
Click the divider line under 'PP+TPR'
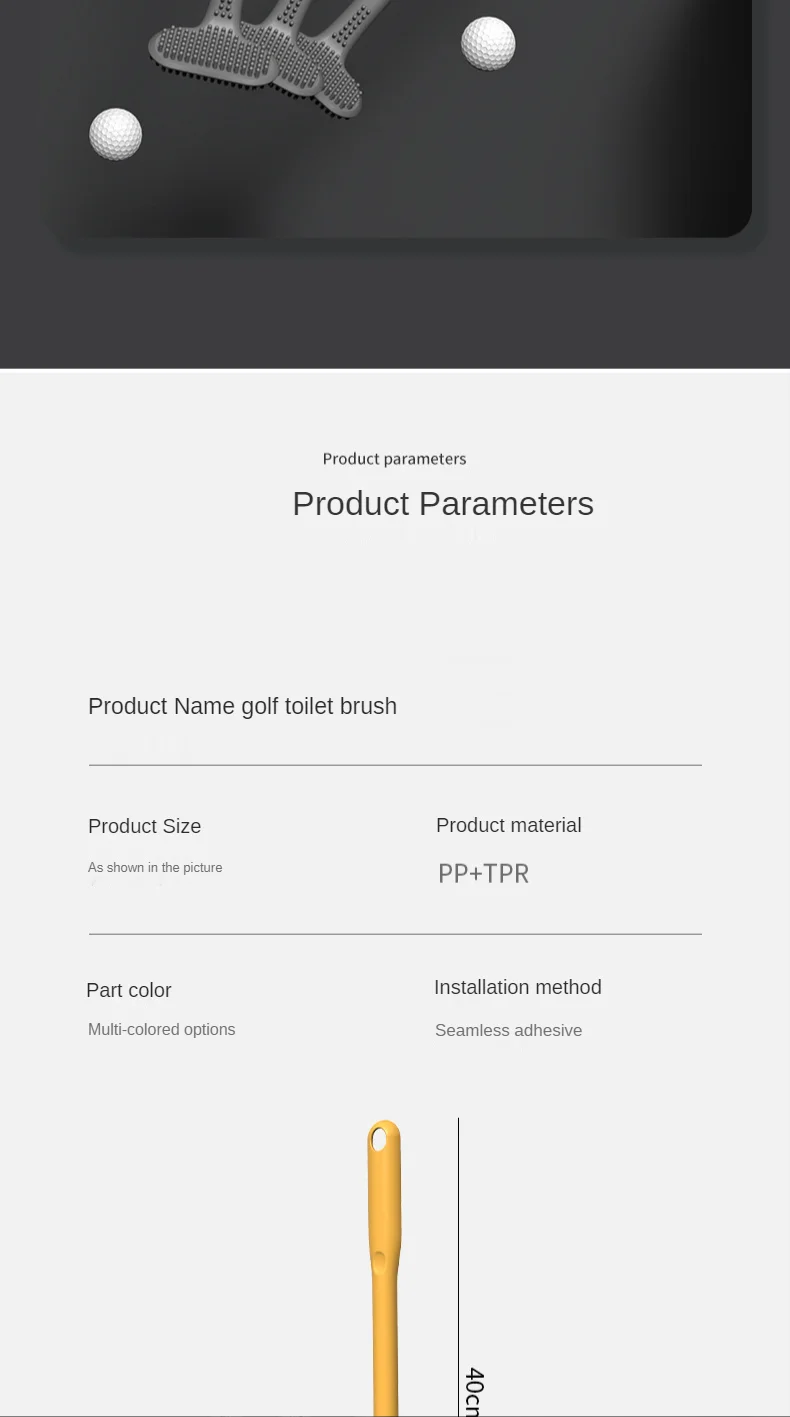click(x=395, y=934)
